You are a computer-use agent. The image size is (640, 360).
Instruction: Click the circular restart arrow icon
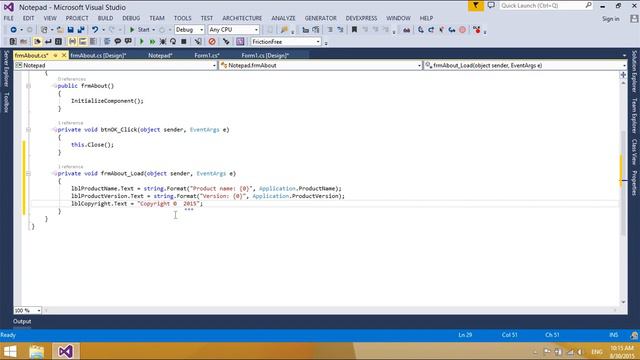click(x=173, y=42)
